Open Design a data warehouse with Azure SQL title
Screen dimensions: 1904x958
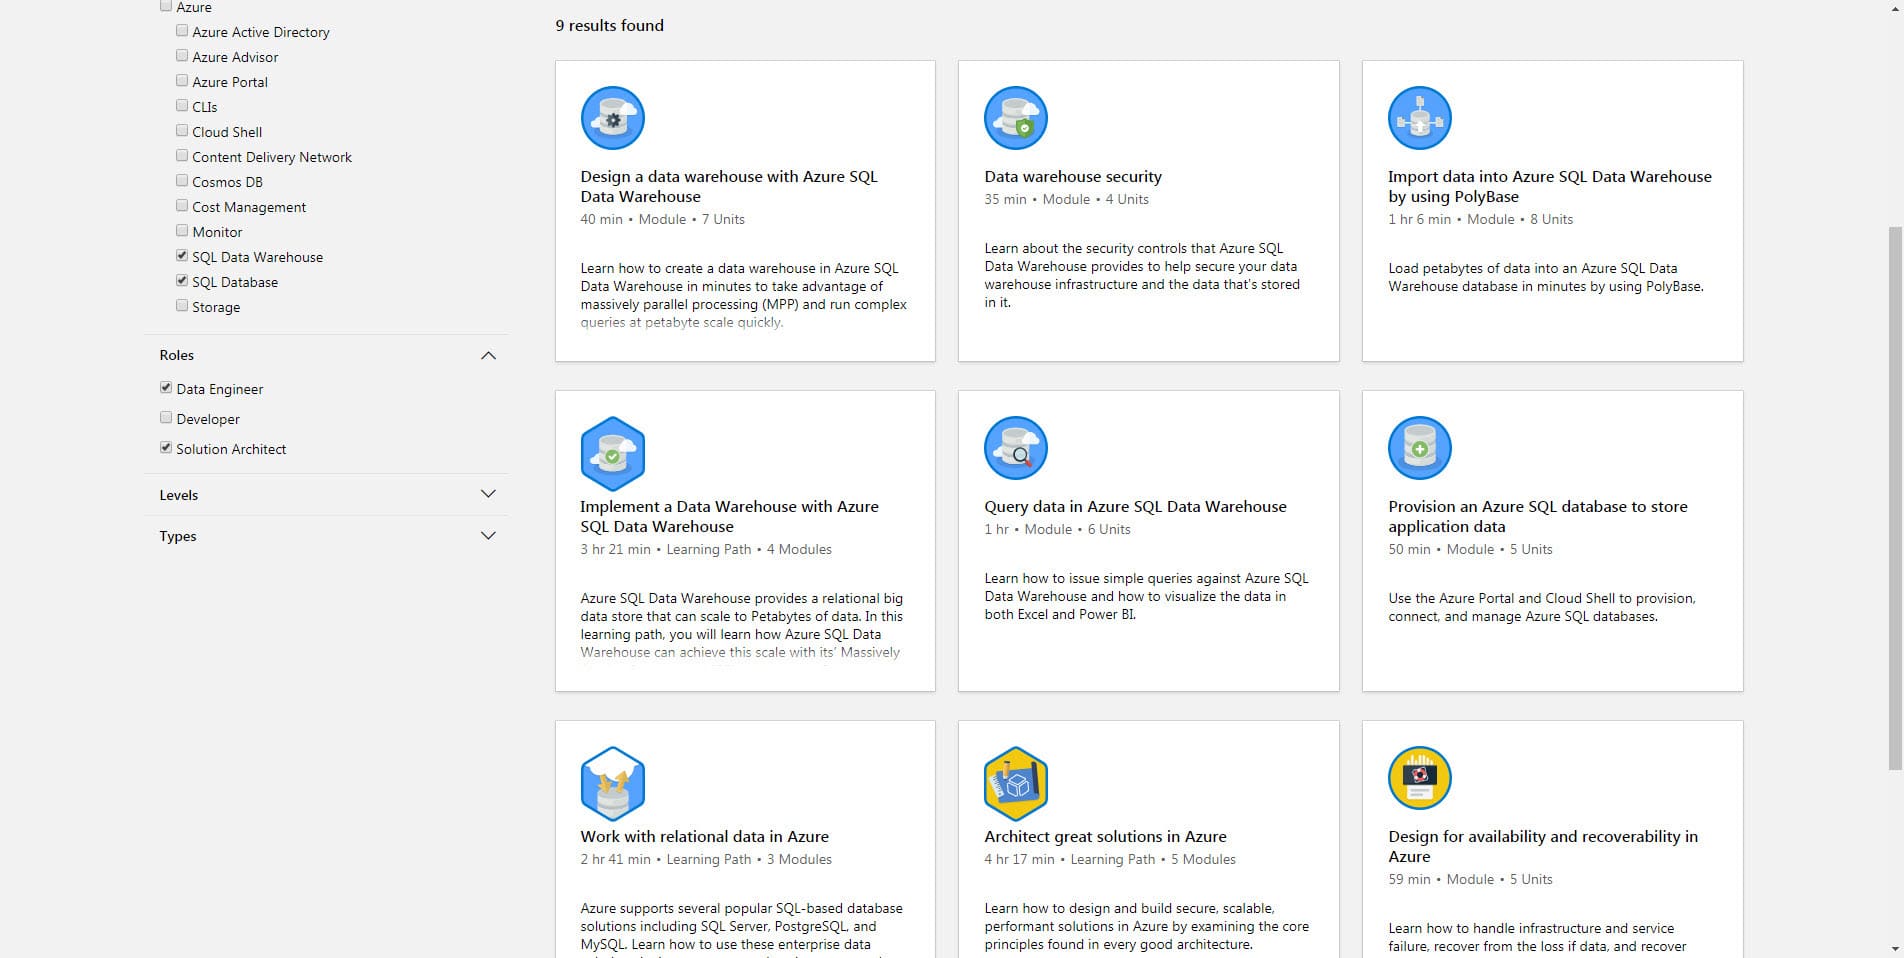pyautogui.click(x=728, y=186)
